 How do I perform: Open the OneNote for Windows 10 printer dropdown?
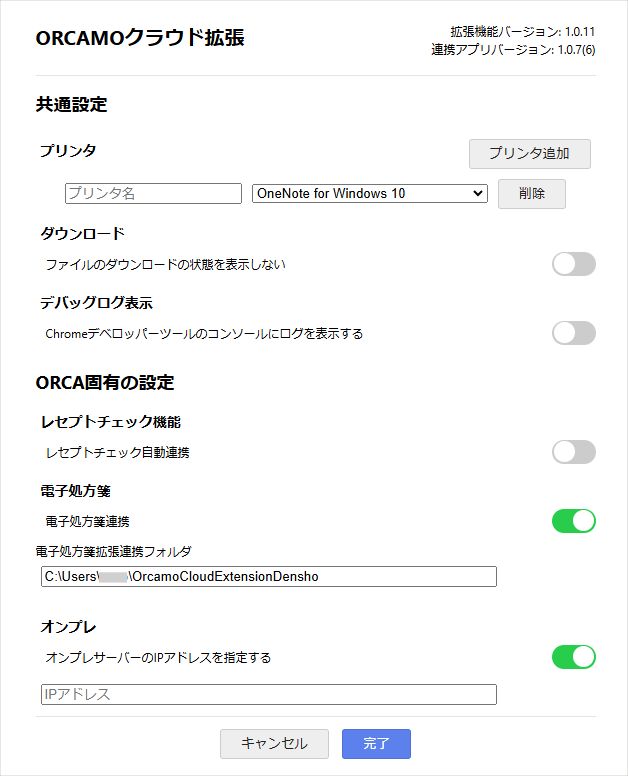369,193
